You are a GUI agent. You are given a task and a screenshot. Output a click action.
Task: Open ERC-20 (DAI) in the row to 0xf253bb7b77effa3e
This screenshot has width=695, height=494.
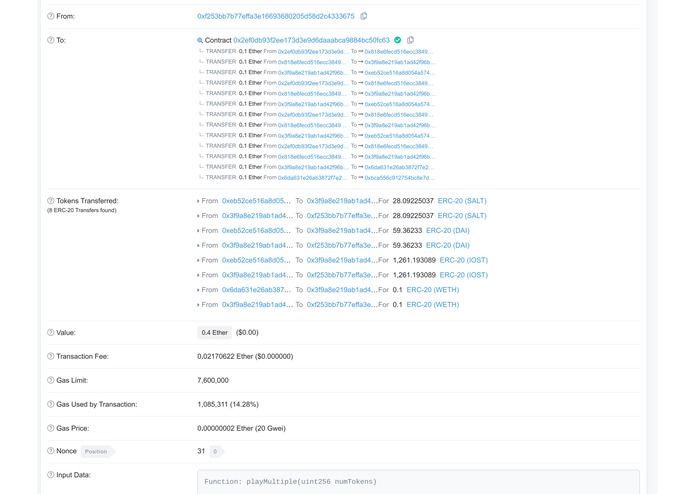point(448,245)
